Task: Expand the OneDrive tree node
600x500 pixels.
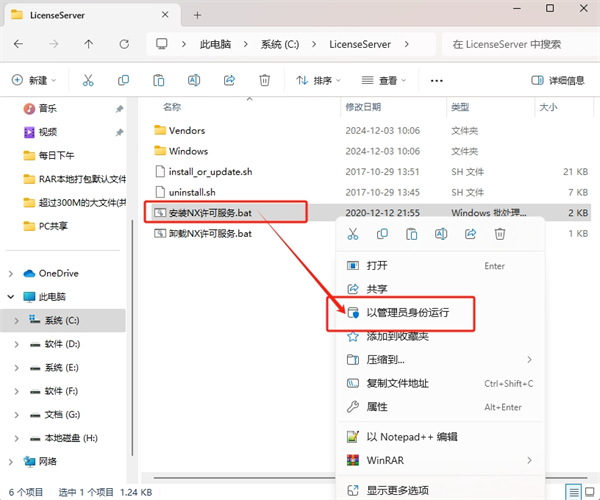Action: (11, 273)
